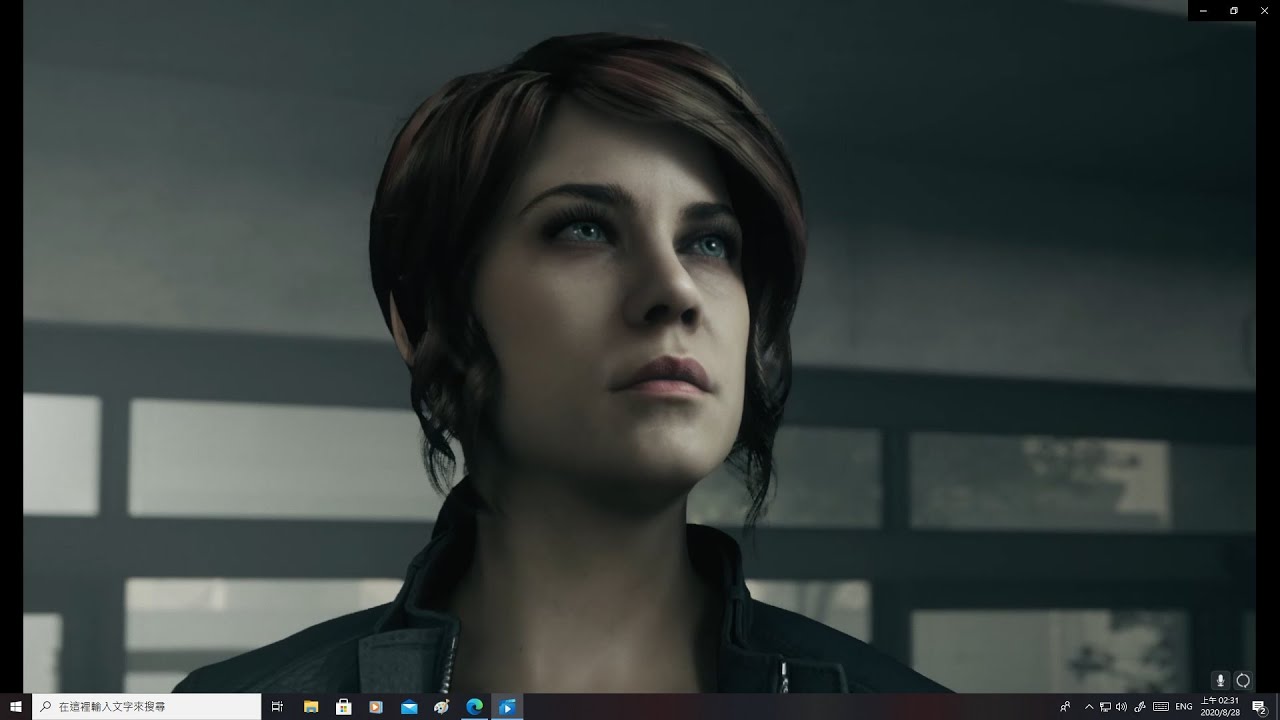Click the circular refresh overlay button

point(1243,680)
